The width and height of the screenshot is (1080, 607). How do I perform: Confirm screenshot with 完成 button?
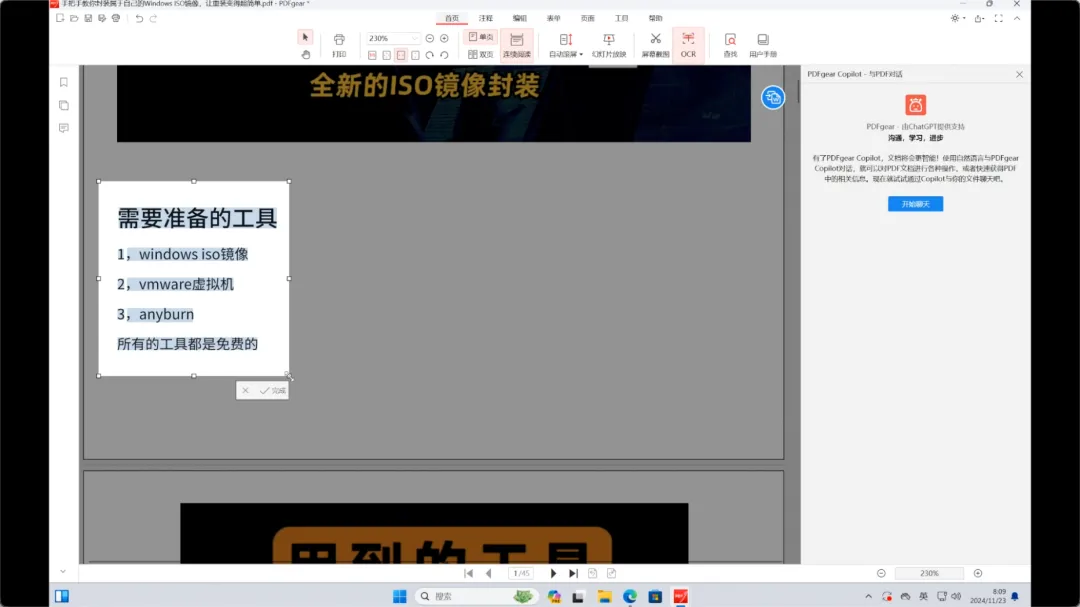coord(273,391)
